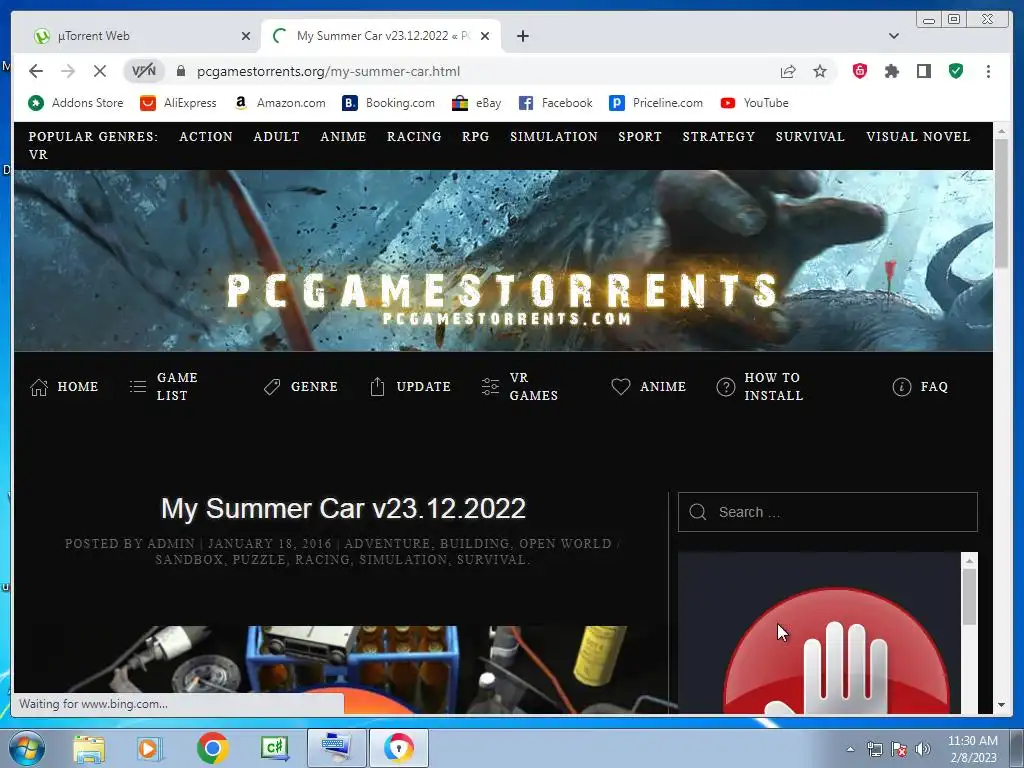Screen dimensions: 1024x768
Task: Open the FAQ info menu item
Action: [920, 387]
